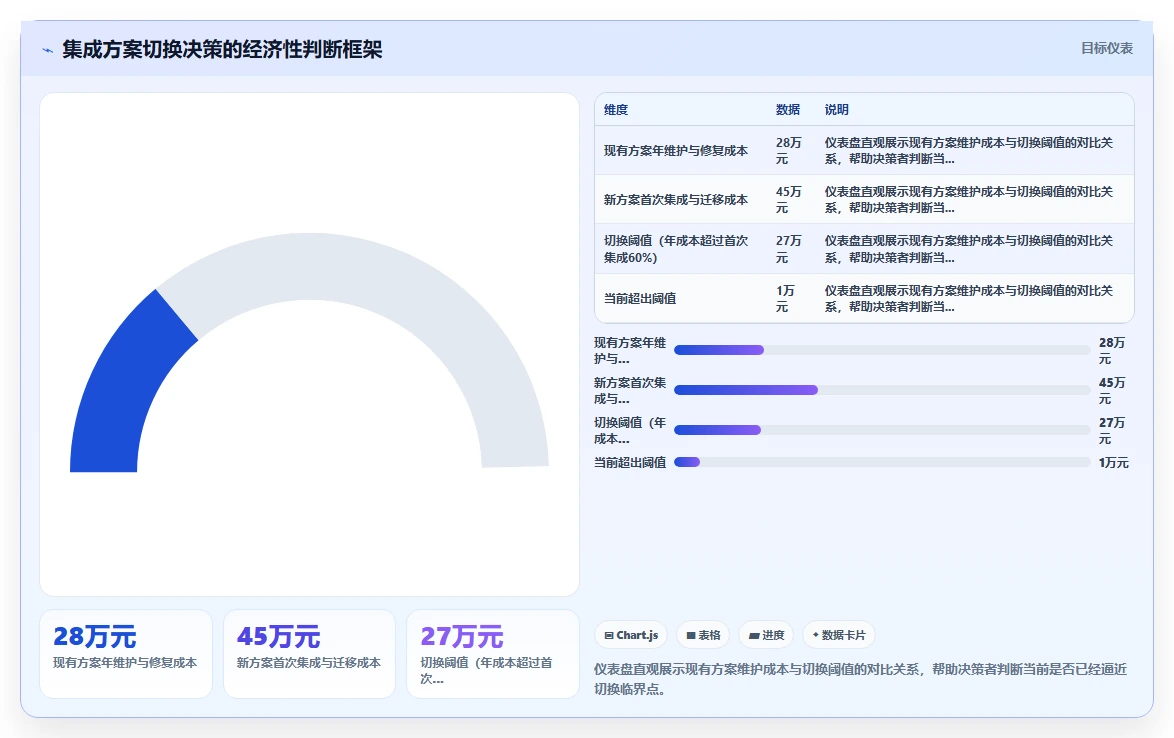
Task: Click the lightning icon beside the title
Action: 47,50
